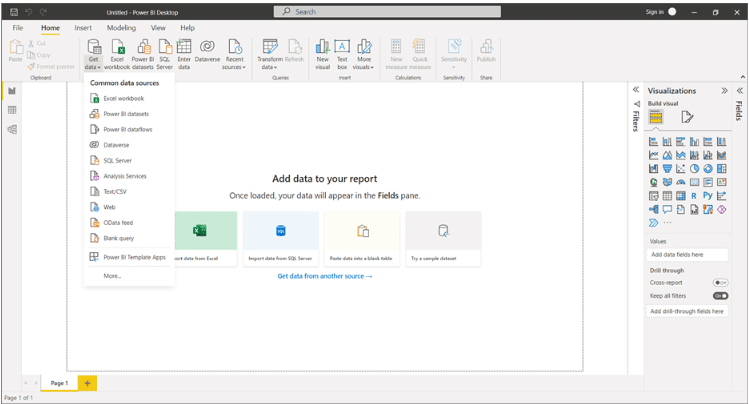Select Dataverse in dropdown menu list
This screenshot has height=404, width=749.
(x=128, y=145)
